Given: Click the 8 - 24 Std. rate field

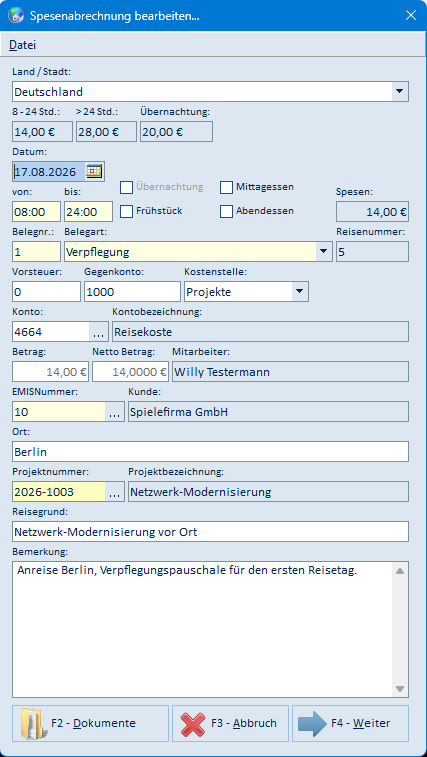Looking at the screenshot, I should [x=43, y=131].
